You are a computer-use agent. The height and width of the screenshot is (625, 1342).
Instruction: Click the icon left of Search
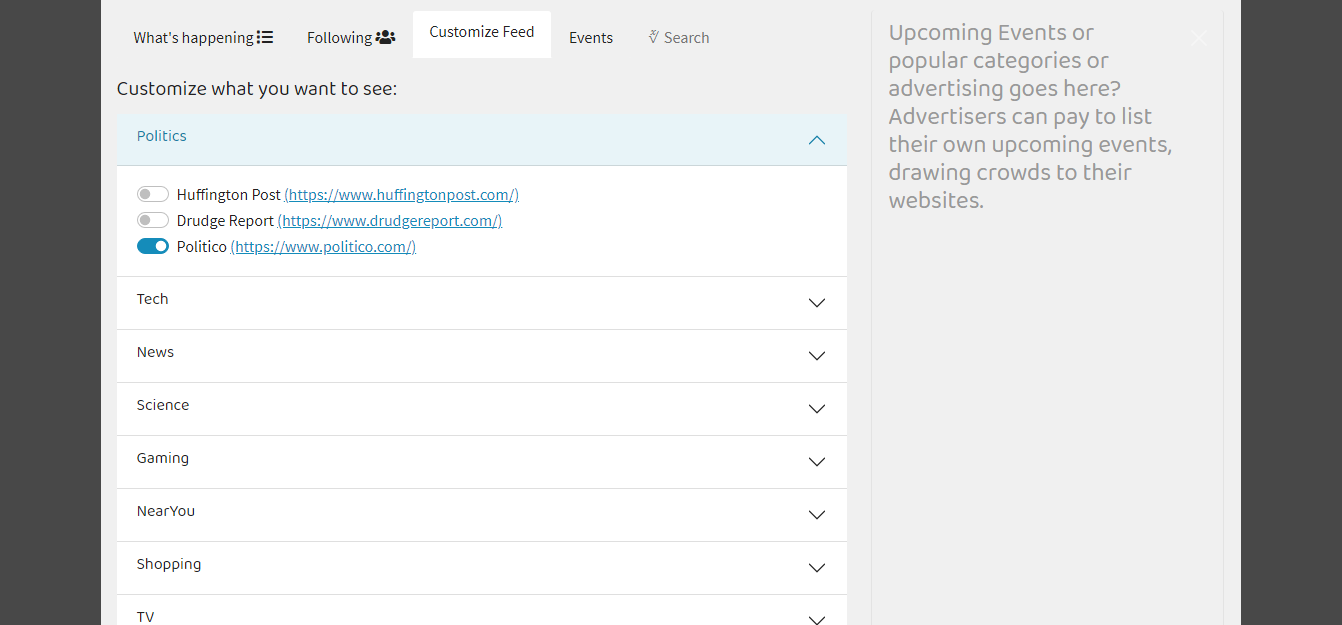point(654,37)
